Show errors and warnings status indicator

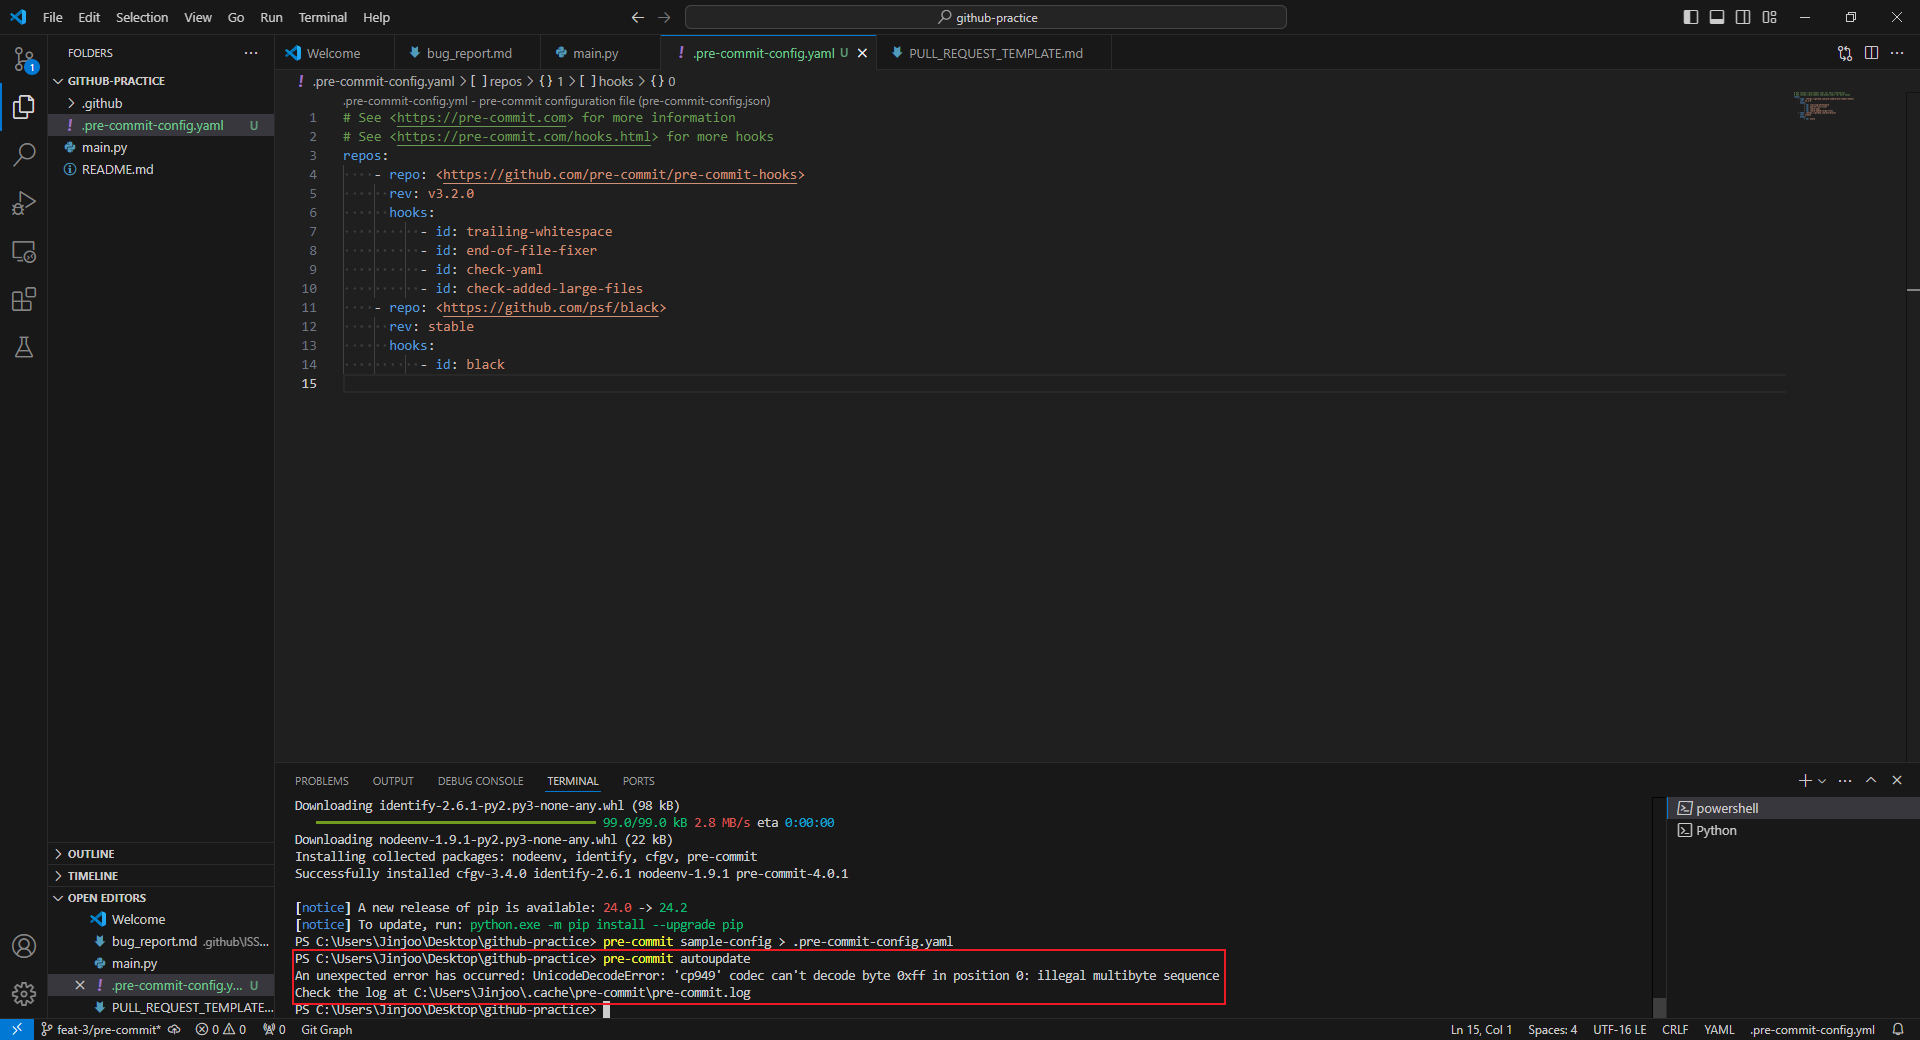(x=221, y=1029)
